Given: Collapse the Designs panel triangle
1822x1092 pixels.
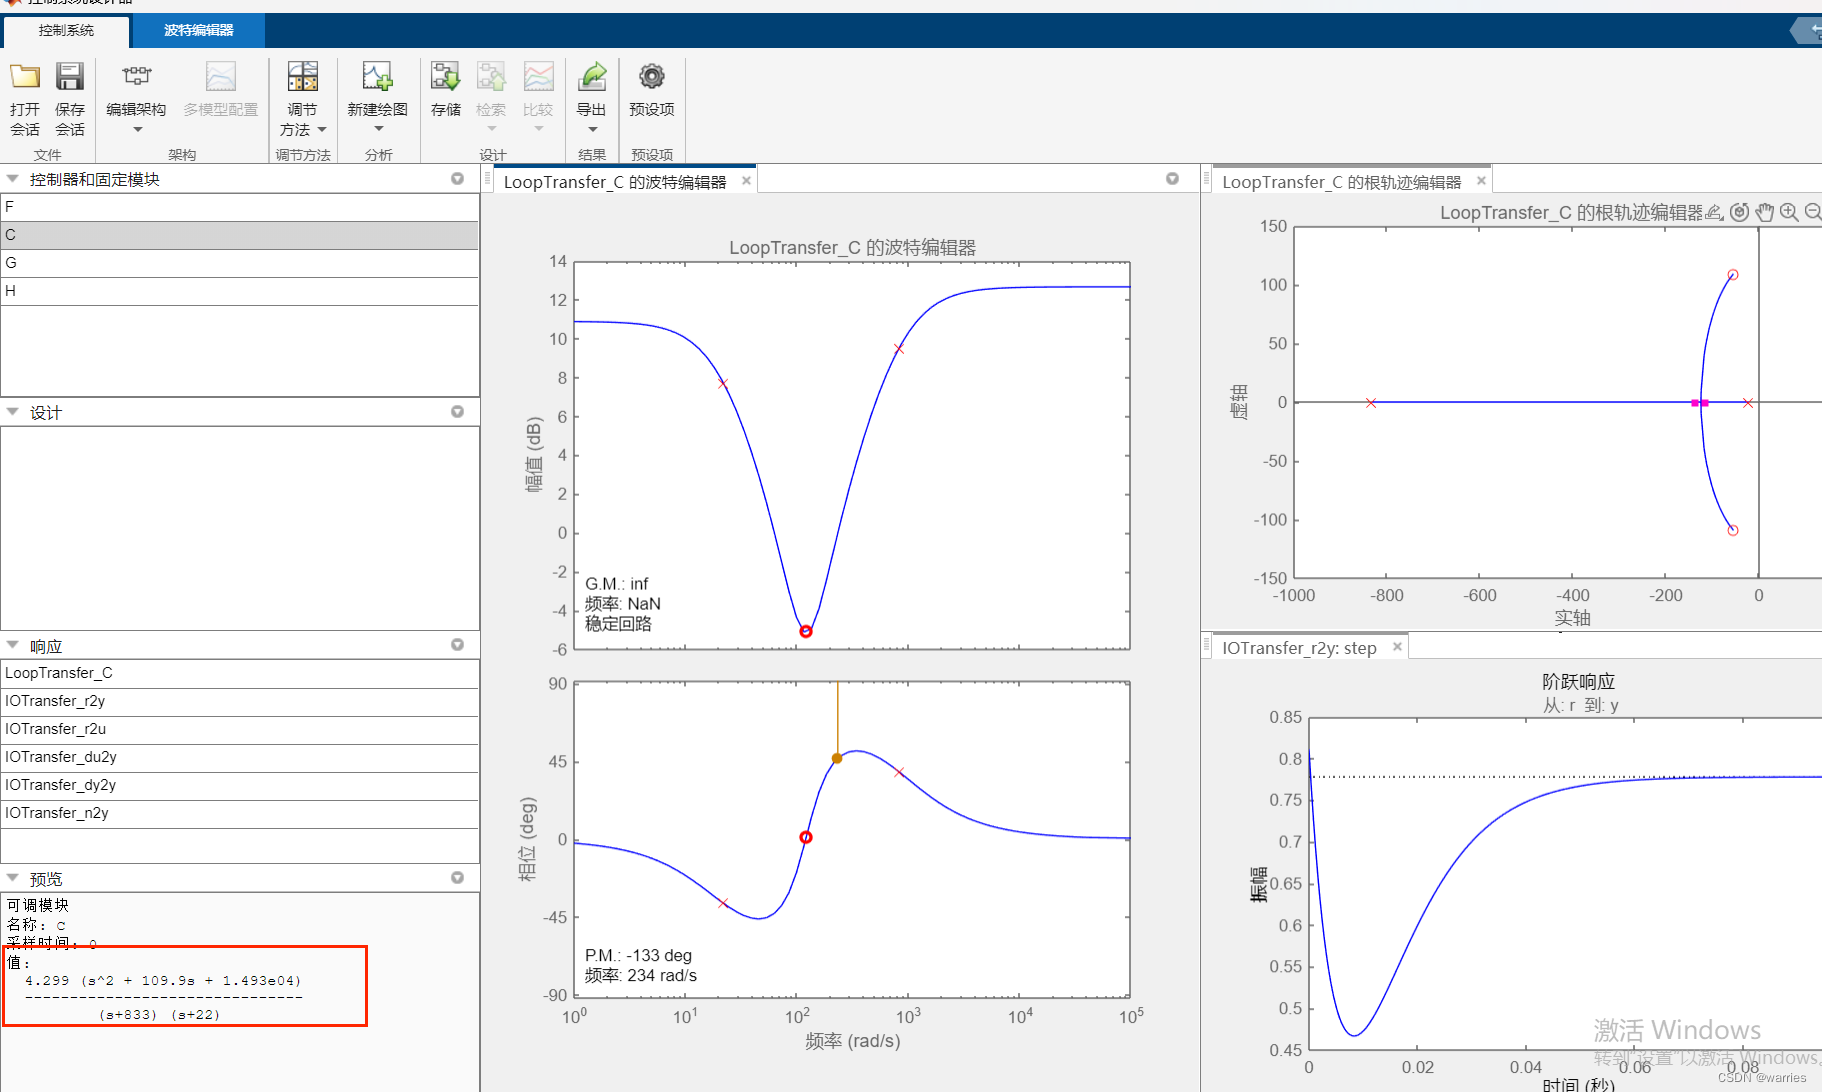Looking at the screenshot, I should tap(13, 412).
